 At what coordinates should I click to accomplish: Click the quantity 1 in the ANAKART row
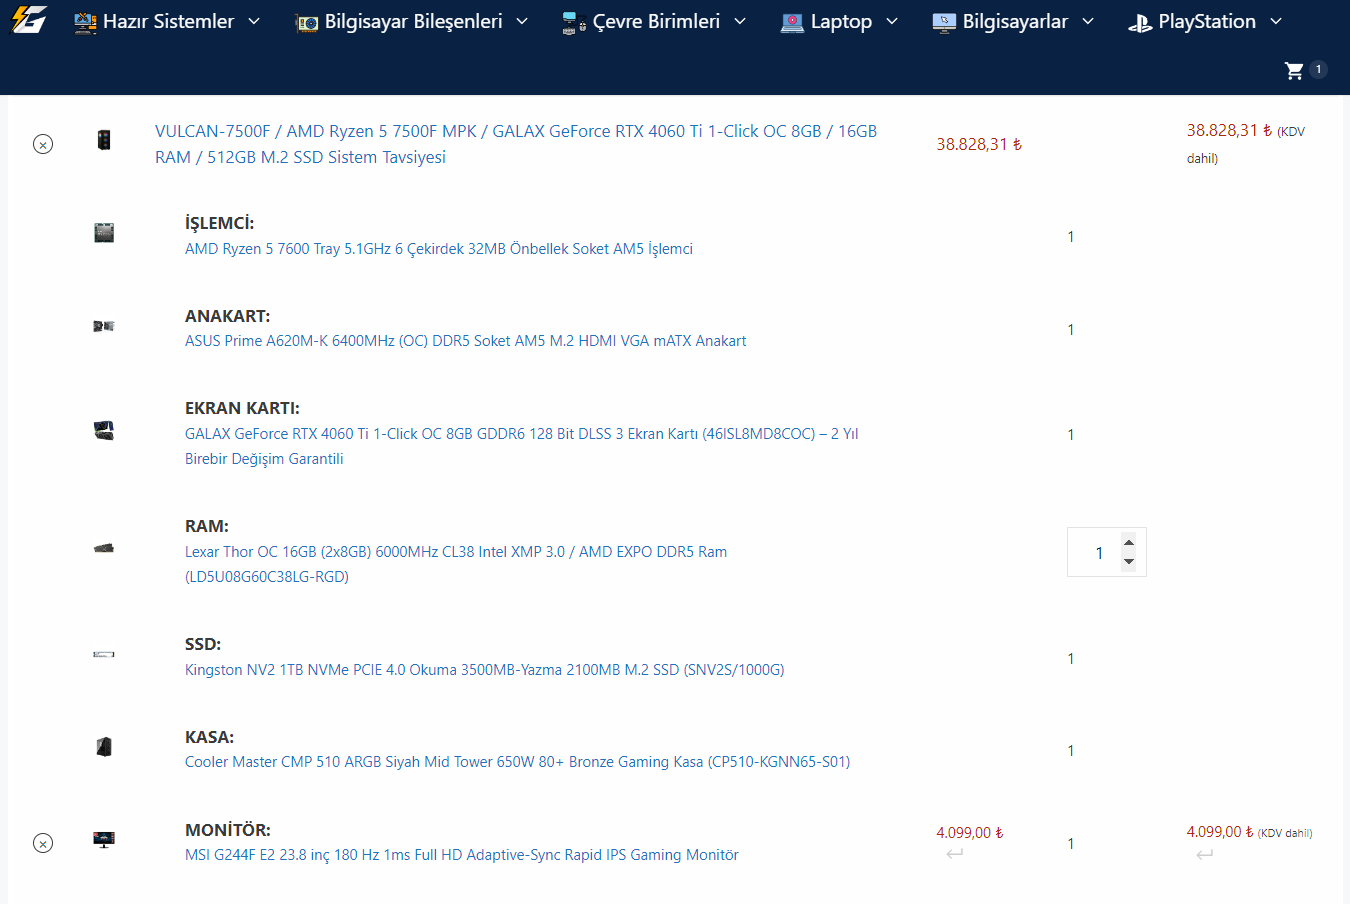coord(1070,330)
